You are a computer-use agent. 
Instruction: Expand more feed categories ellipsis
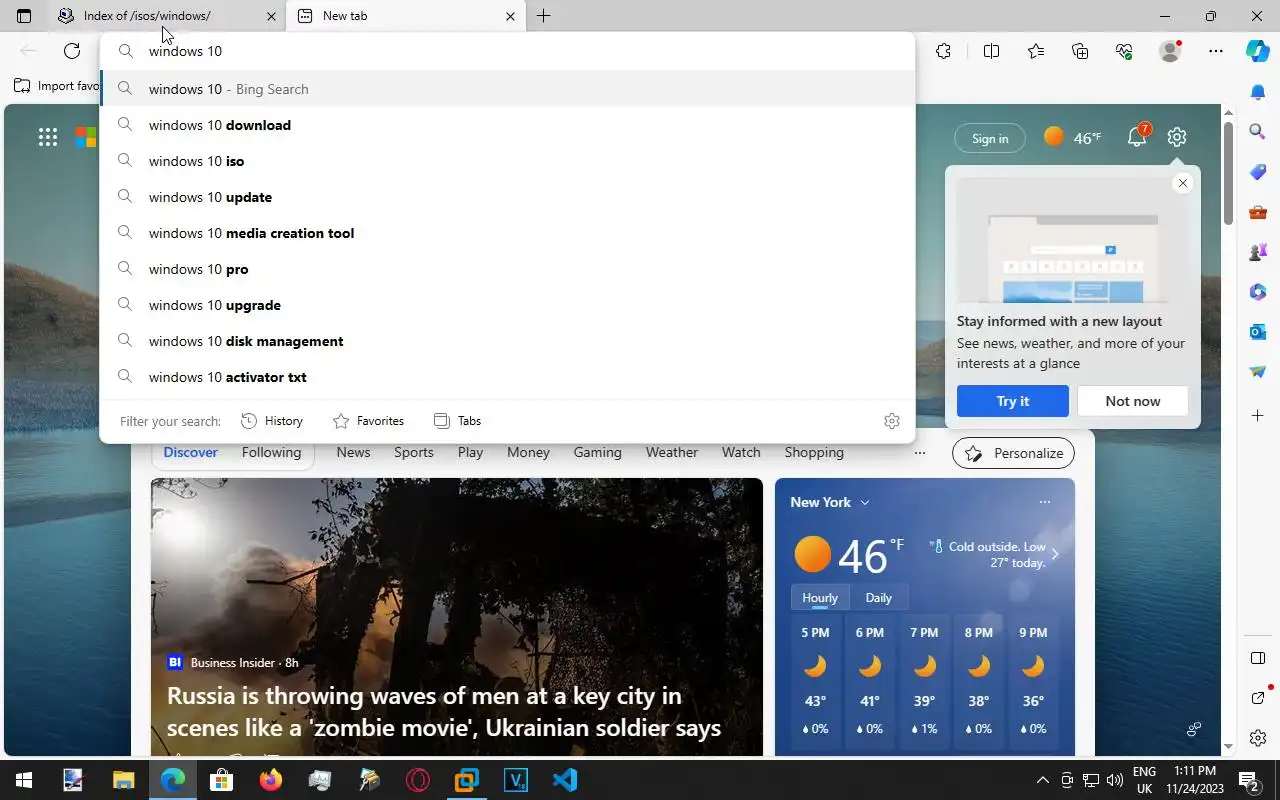(920, 453)
